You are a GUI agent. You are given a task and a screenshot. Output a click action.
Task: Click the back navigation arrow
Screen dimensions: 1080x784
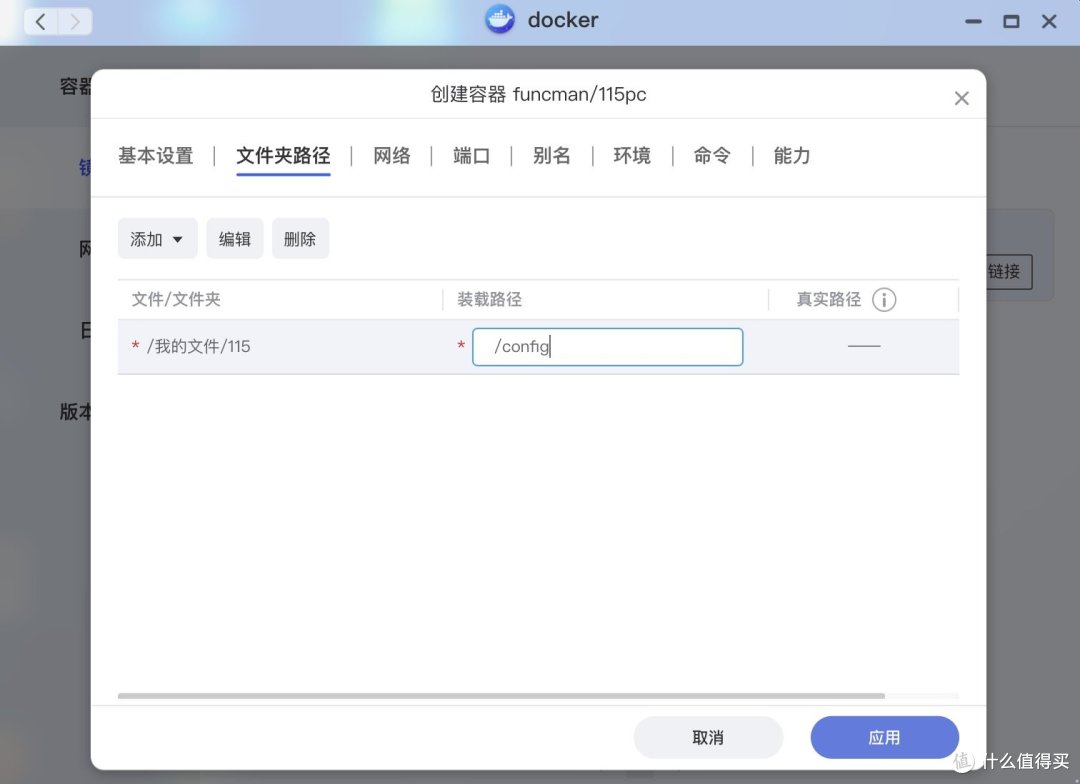point(39,21)
